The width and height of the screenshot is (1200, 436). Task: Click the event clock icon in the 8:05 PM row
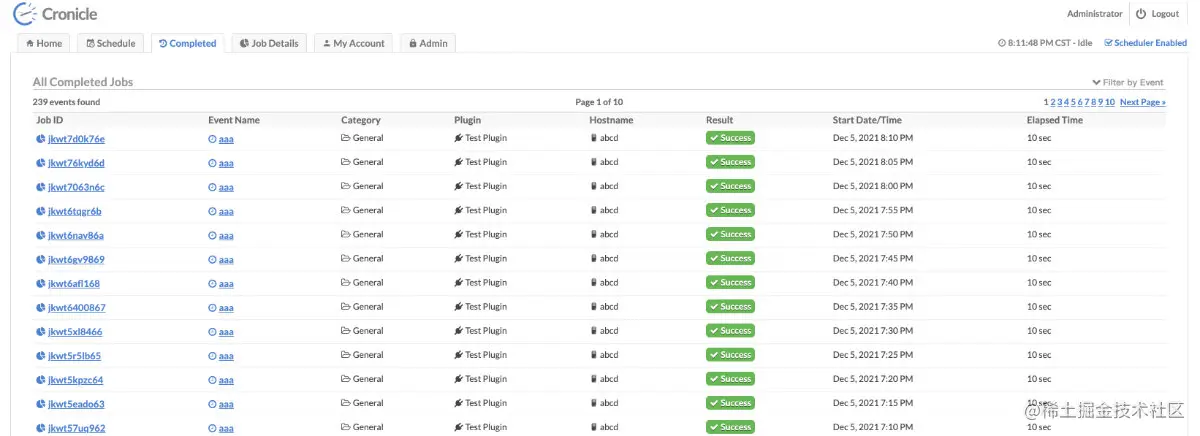pyautogui.click(x=212, y=163)
